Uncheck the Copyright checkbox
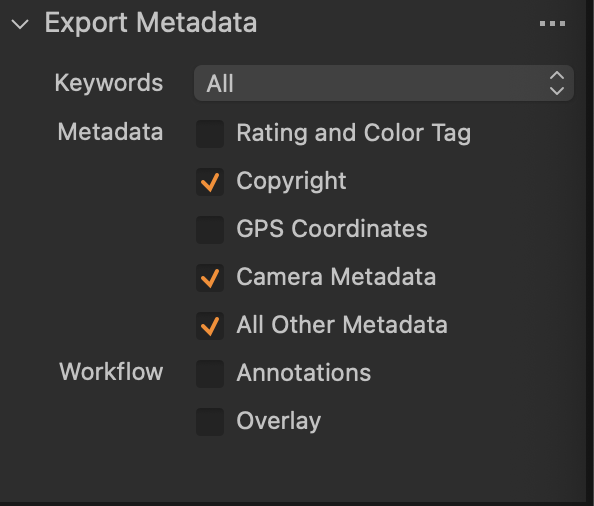 pyautogui.click(x=210, y=182)
